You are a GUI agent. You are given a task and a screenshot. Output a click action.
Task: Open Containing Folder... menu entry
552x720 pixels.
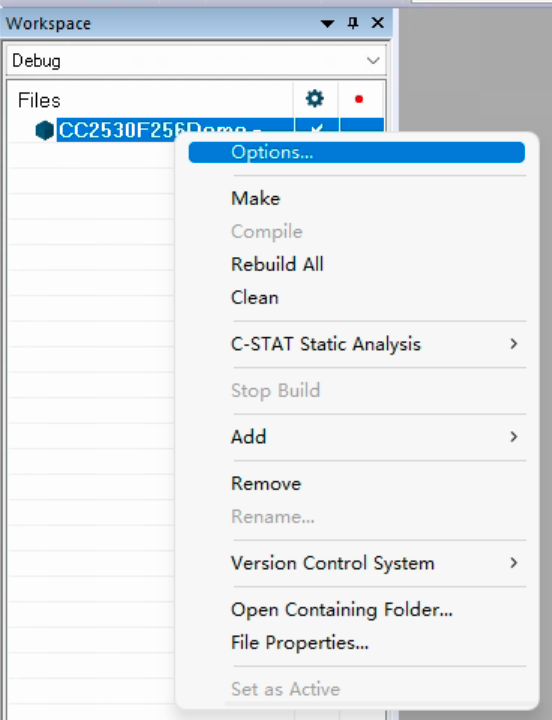[357, 609]
